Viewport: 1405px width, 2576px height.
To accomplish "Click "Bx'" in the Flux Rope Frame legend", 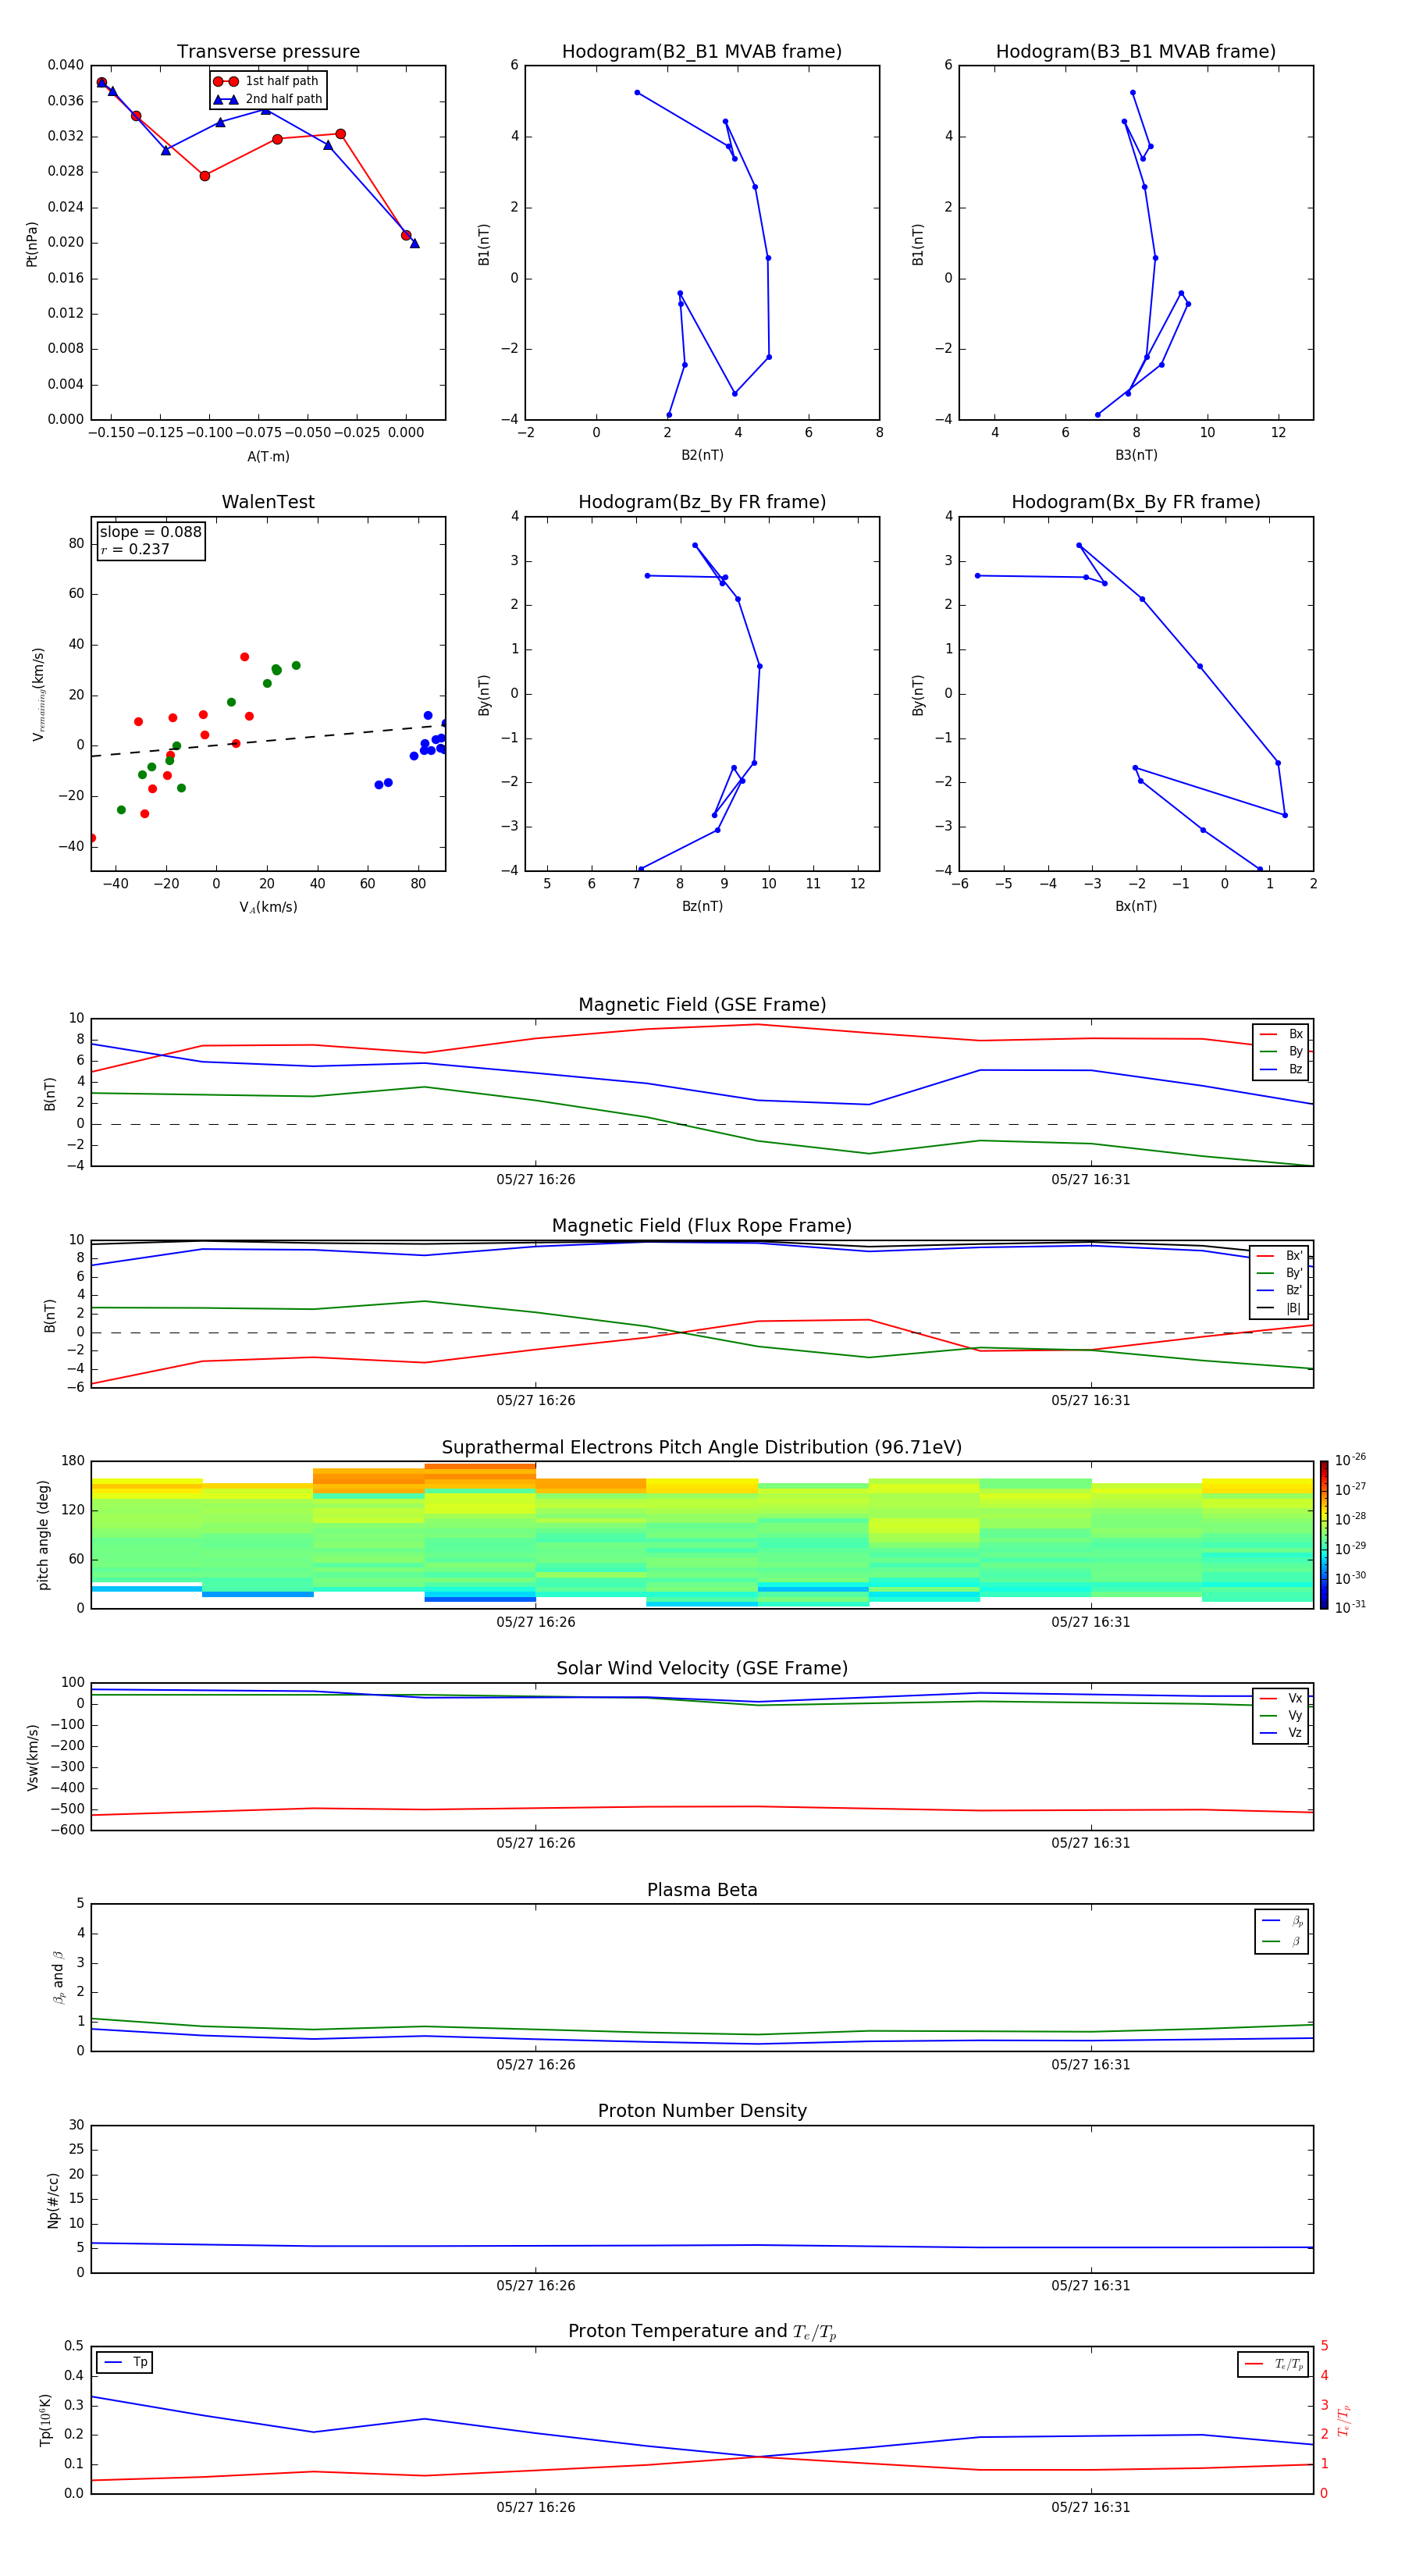I will point(1294,1256).
